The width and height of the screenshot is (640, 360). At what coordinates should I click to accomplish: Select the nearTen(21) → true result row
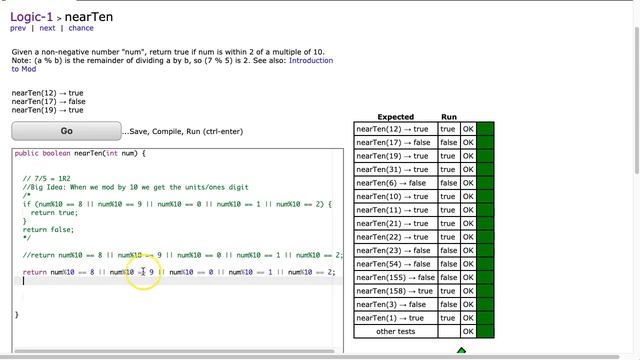(x=424, y=223)
